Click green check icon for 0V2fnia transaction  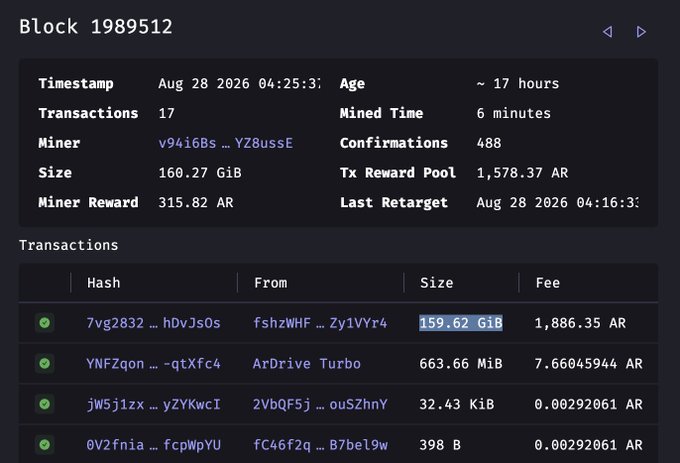tap(45, 444)
